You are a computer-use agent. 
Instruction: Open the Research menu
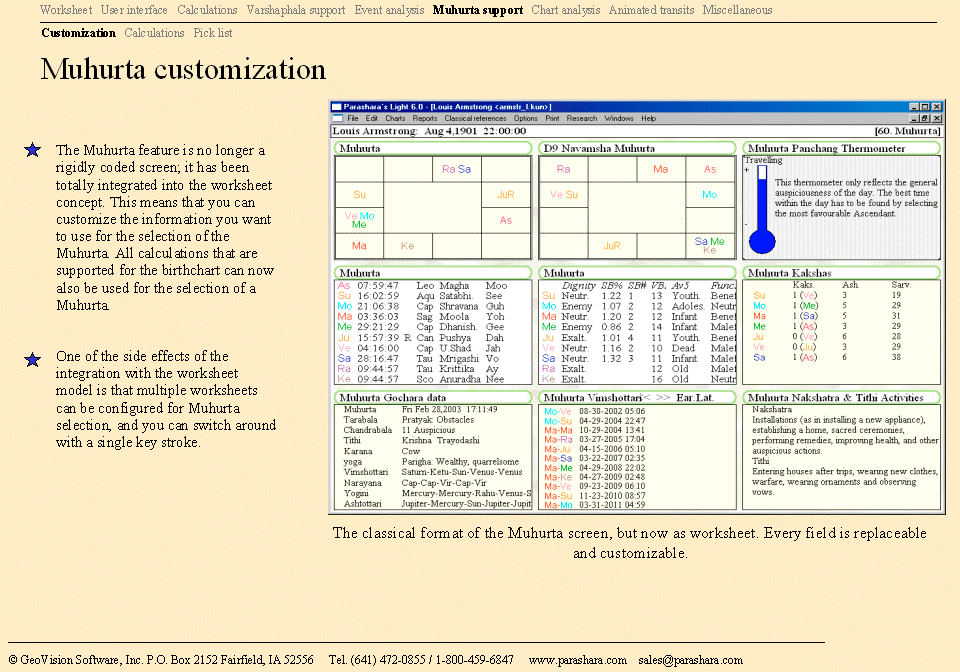(582, 118)
